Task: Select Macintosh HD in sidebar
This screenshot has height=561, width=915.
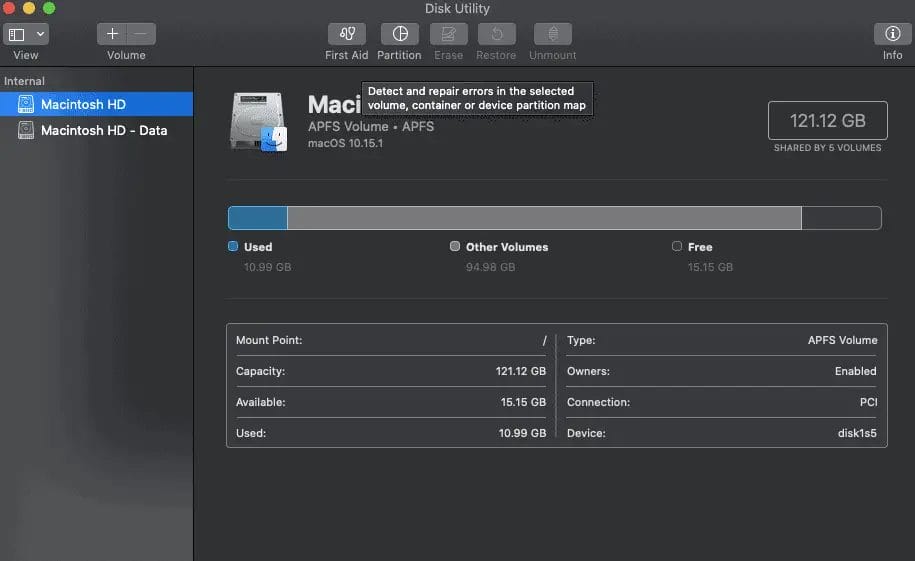Action: click(96, 104)
